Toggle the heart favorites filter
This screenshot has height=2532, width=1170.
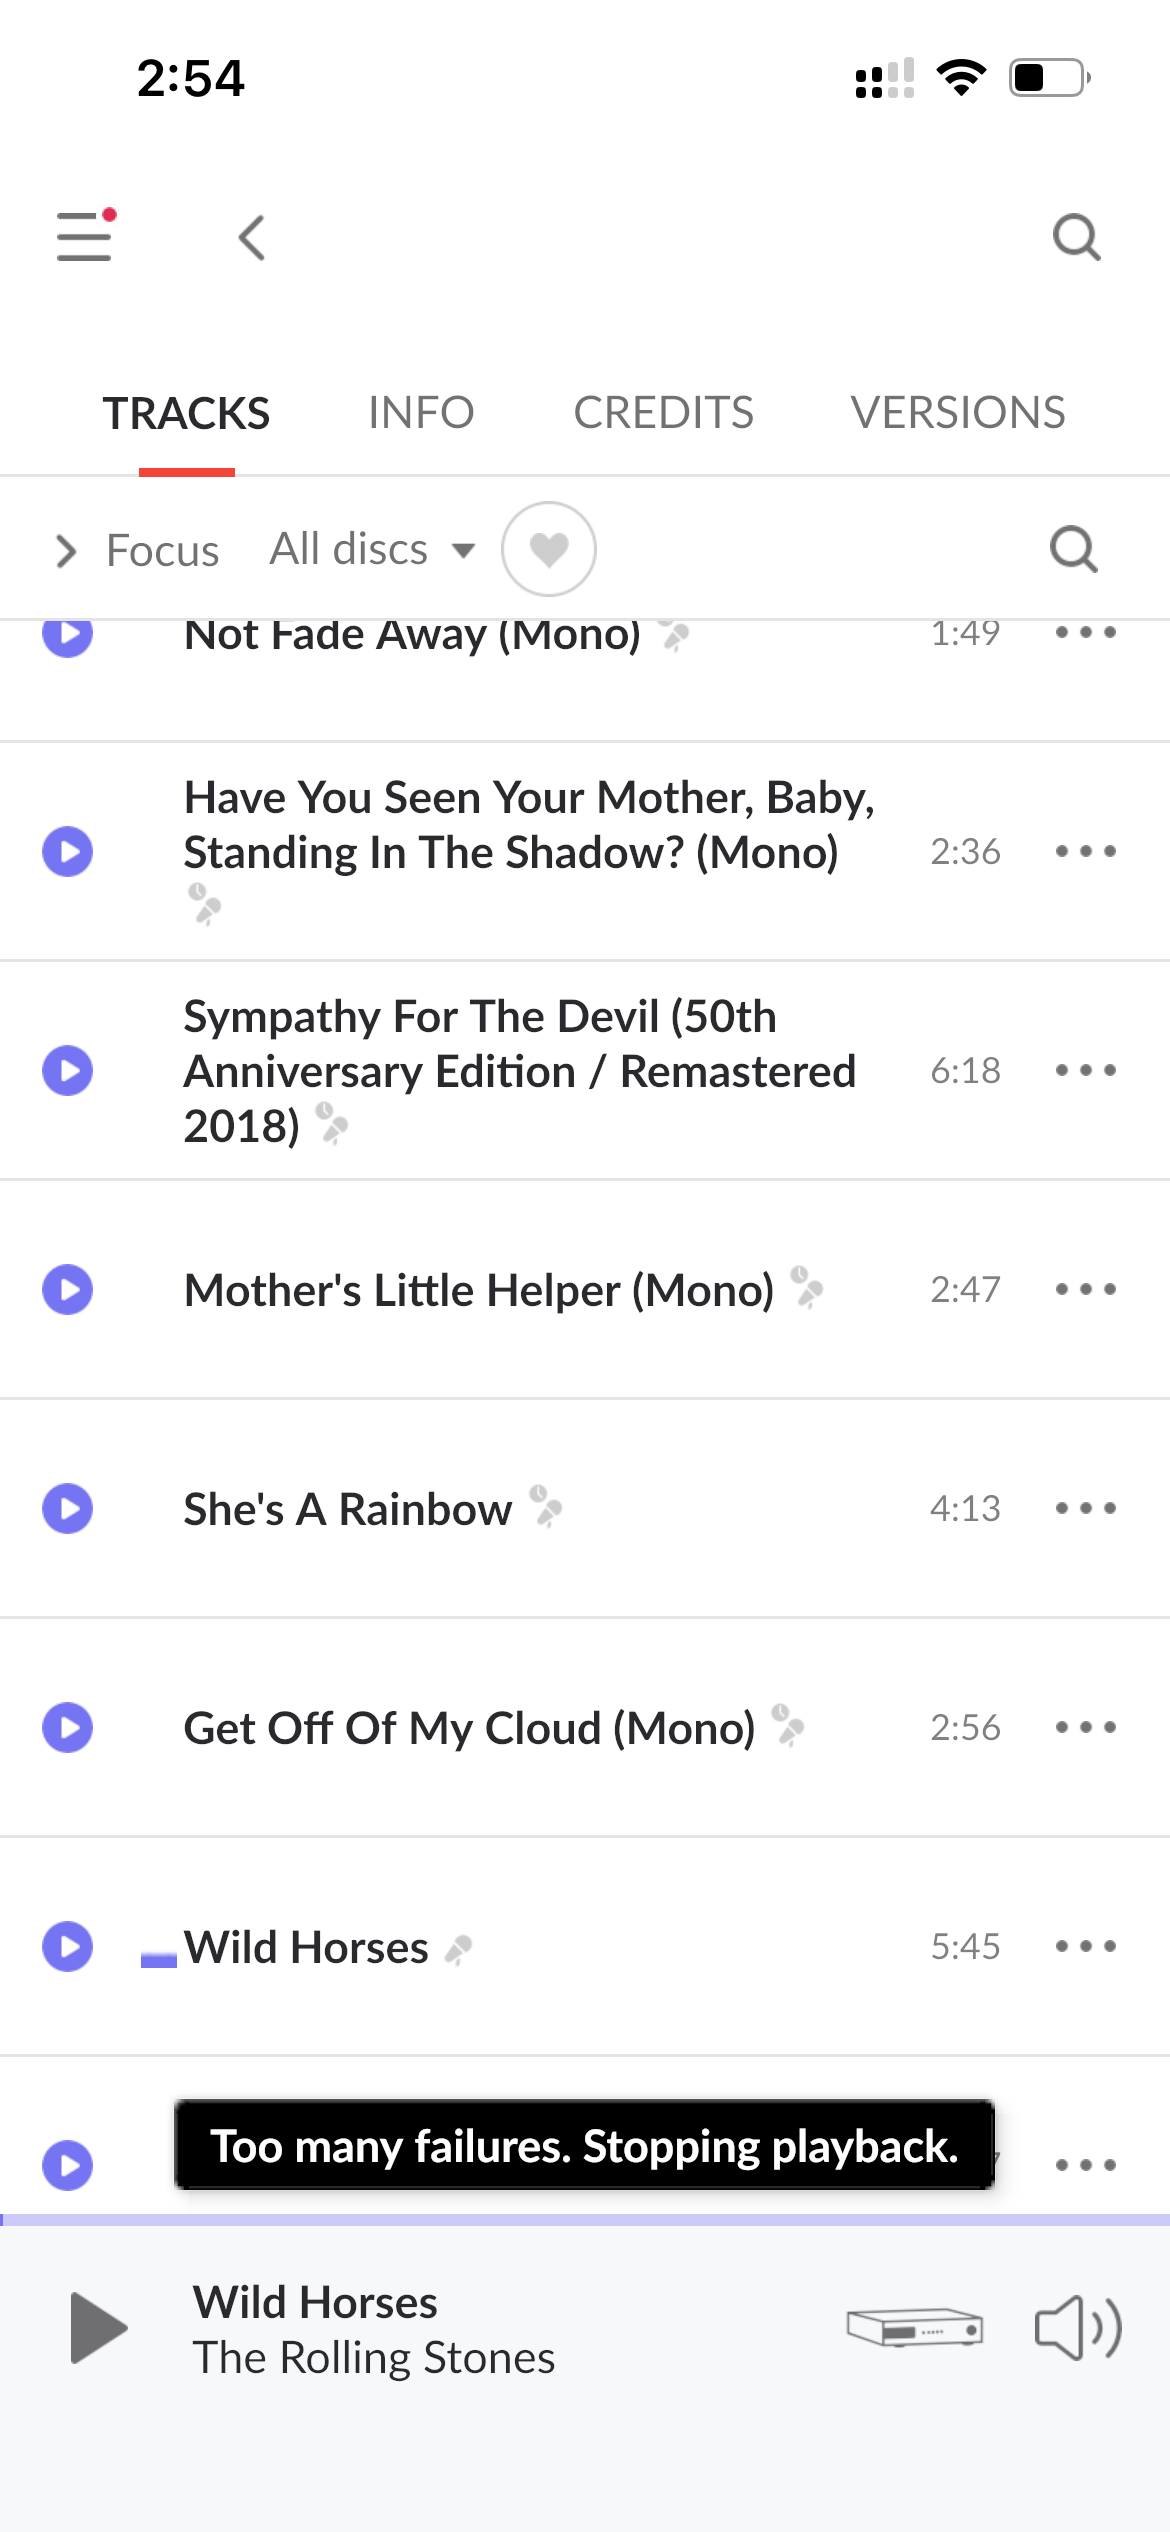click(549, 549)
